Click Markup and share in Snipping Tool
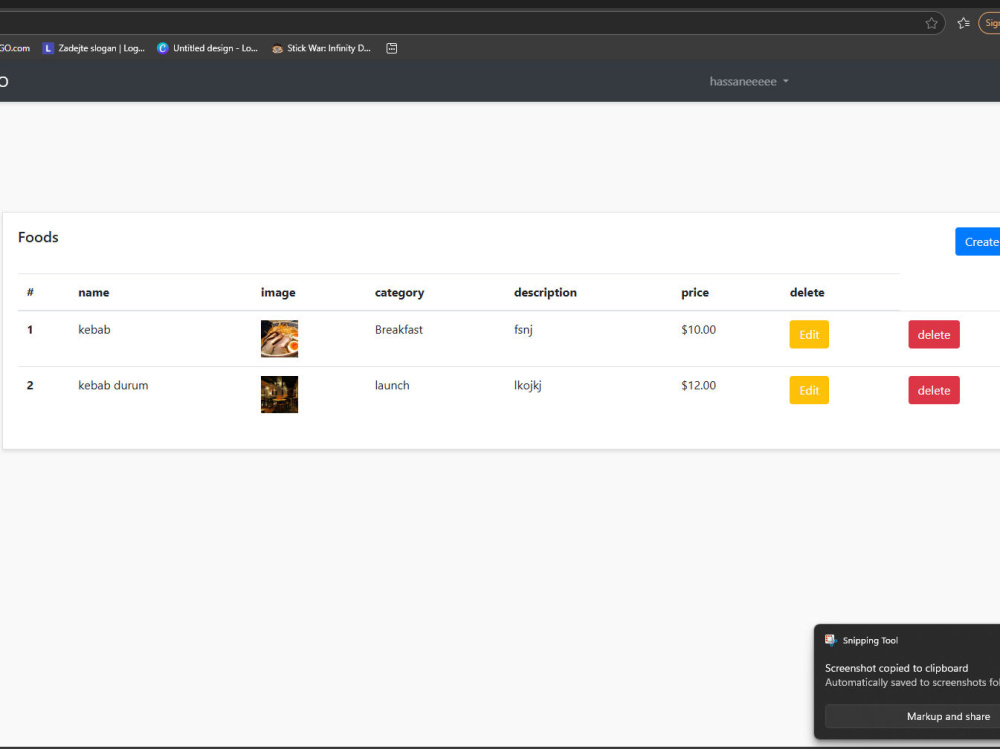Viewport: 1000px width, 749px height. coord(913,716)
